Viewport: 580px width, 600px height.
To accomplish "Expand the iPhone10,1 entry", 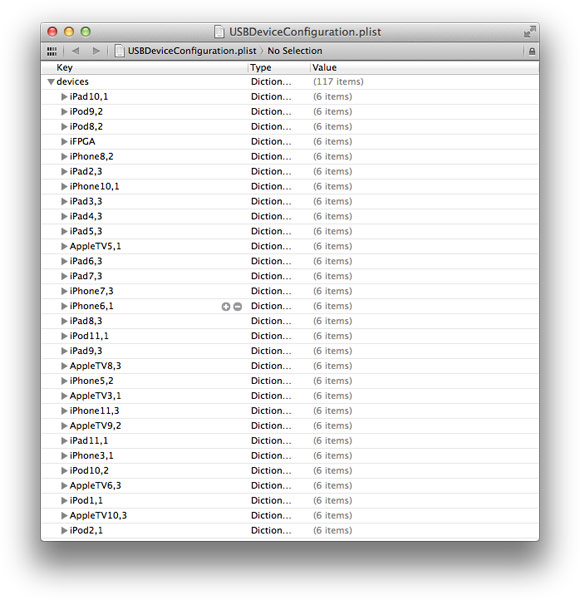I will (64, 186).
